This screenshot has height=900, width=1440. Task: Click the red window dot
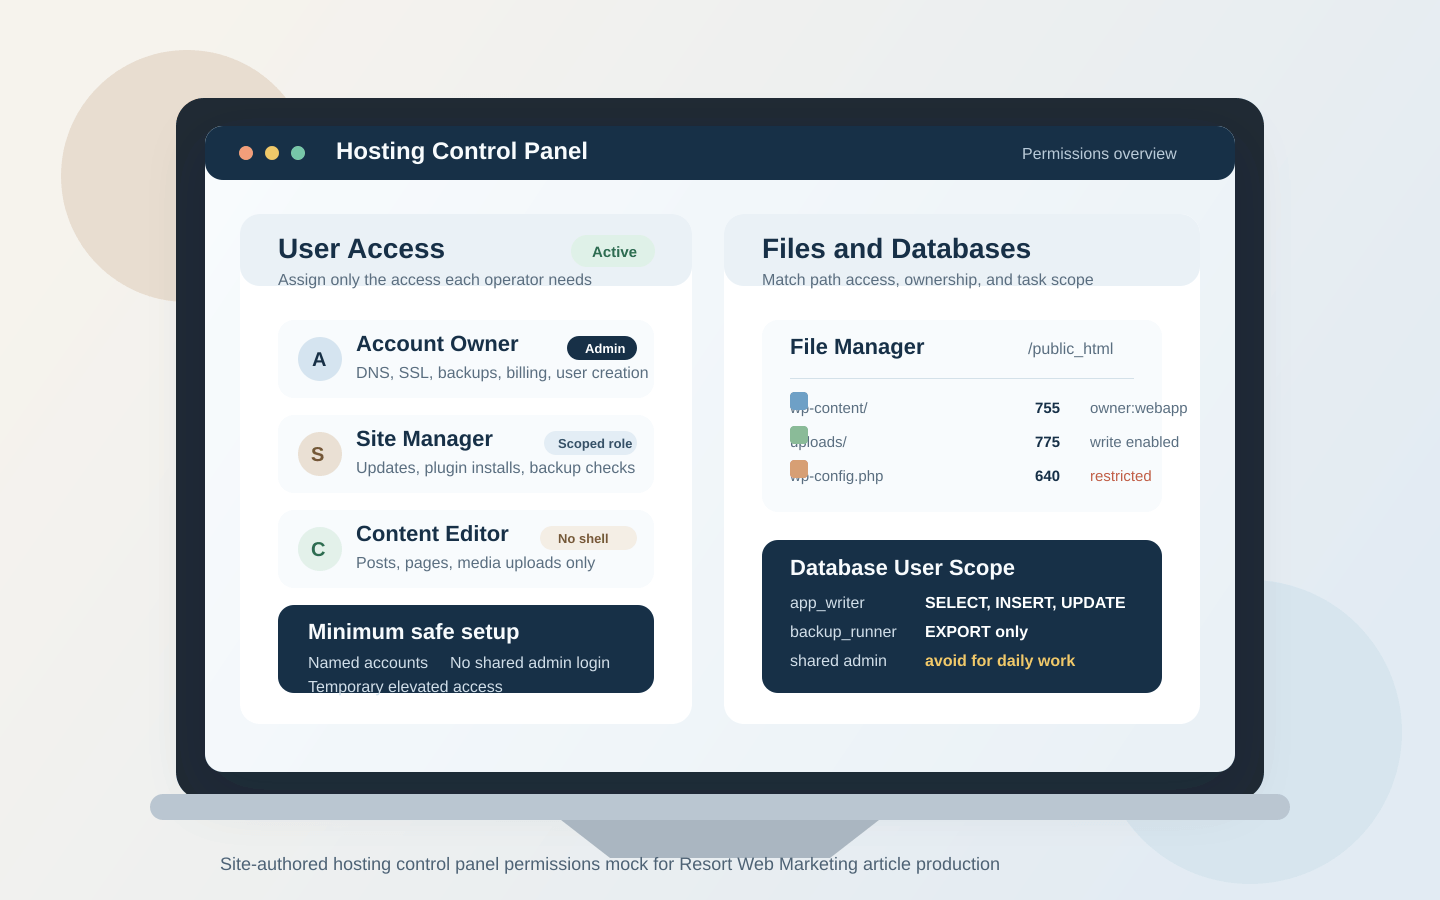pos(246,153)
